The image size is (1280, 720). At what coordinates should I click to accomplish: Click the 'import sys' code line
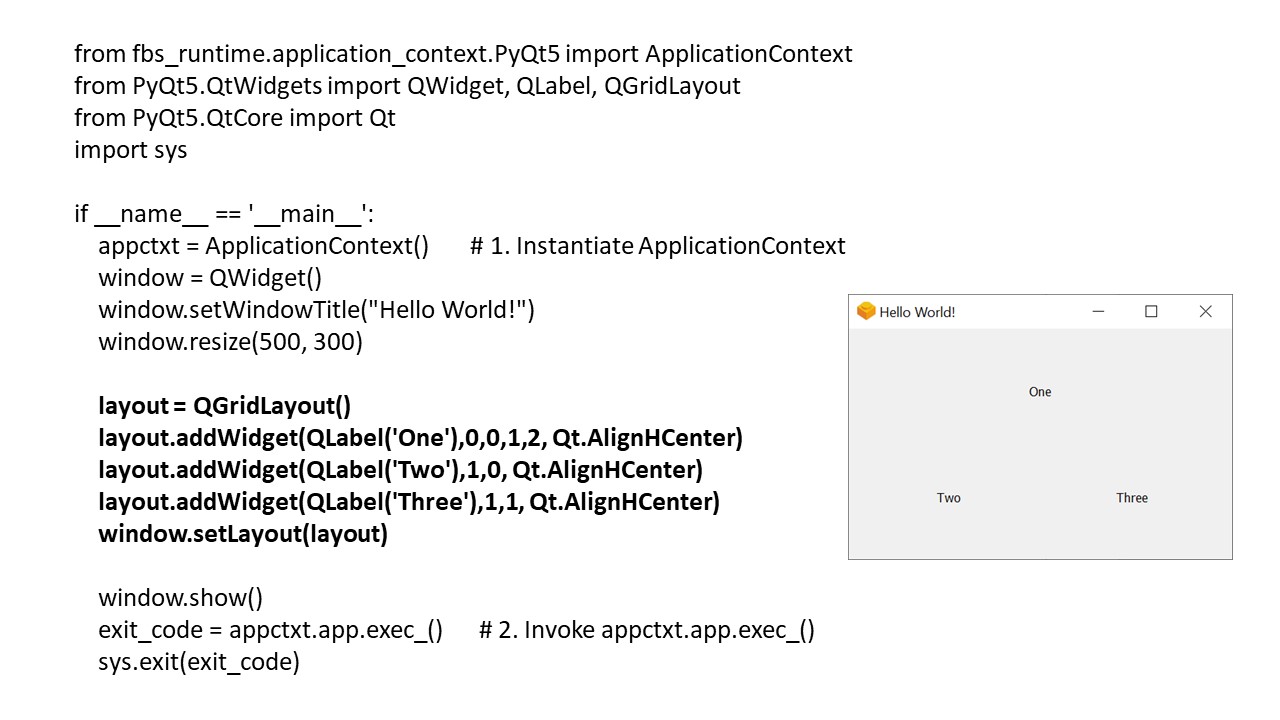point(130,150)
